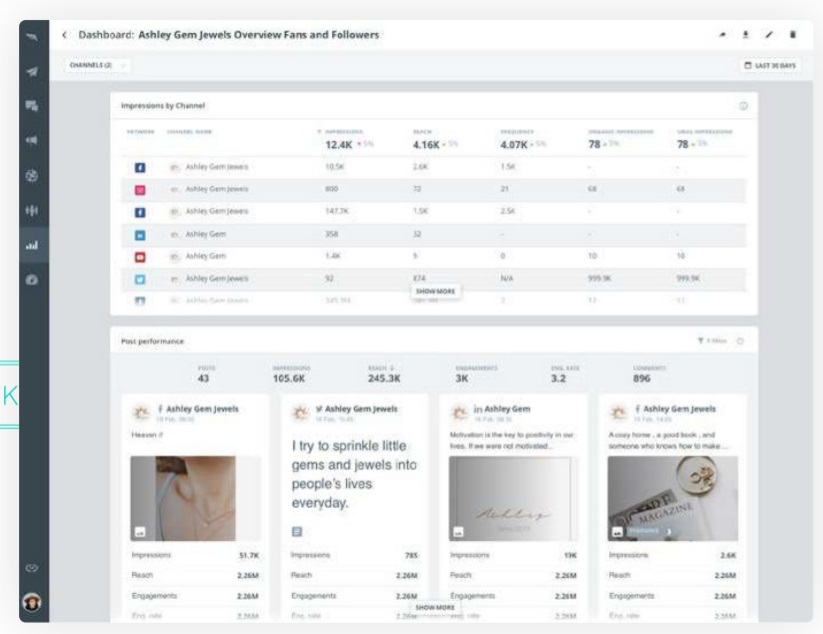Click the text-post icon under sprinkle quote
This screenshot has height=634, width=823.
[297, 532]
